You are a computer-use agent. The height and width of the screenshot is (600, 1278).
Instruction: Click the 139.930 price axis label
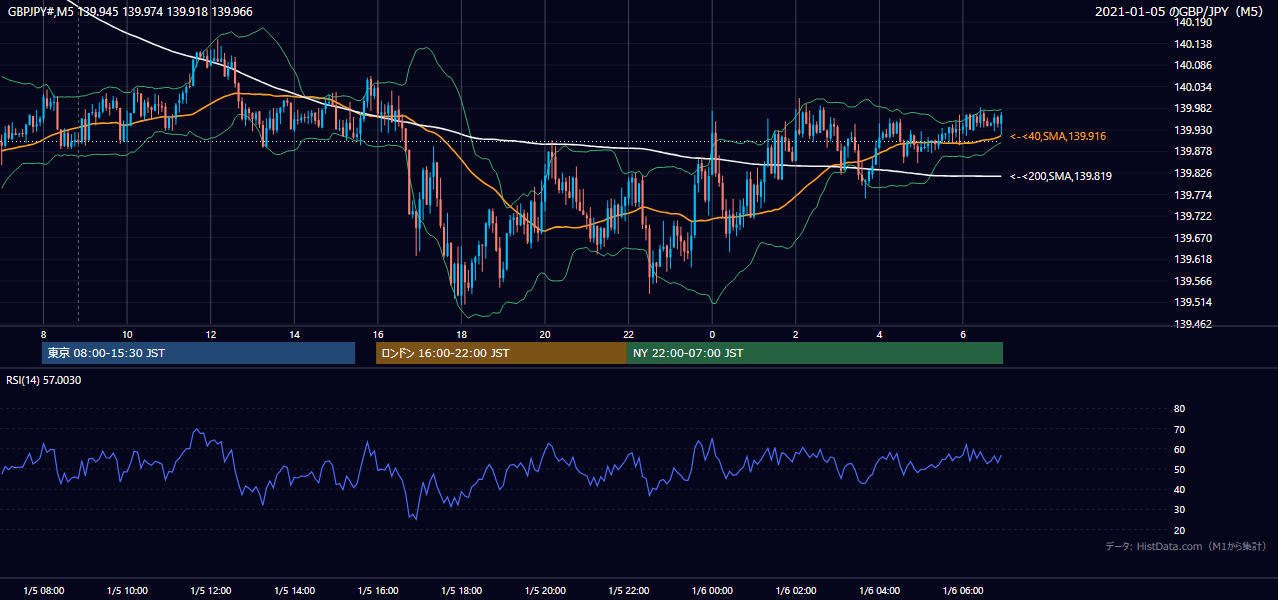tap(1194, 130)
